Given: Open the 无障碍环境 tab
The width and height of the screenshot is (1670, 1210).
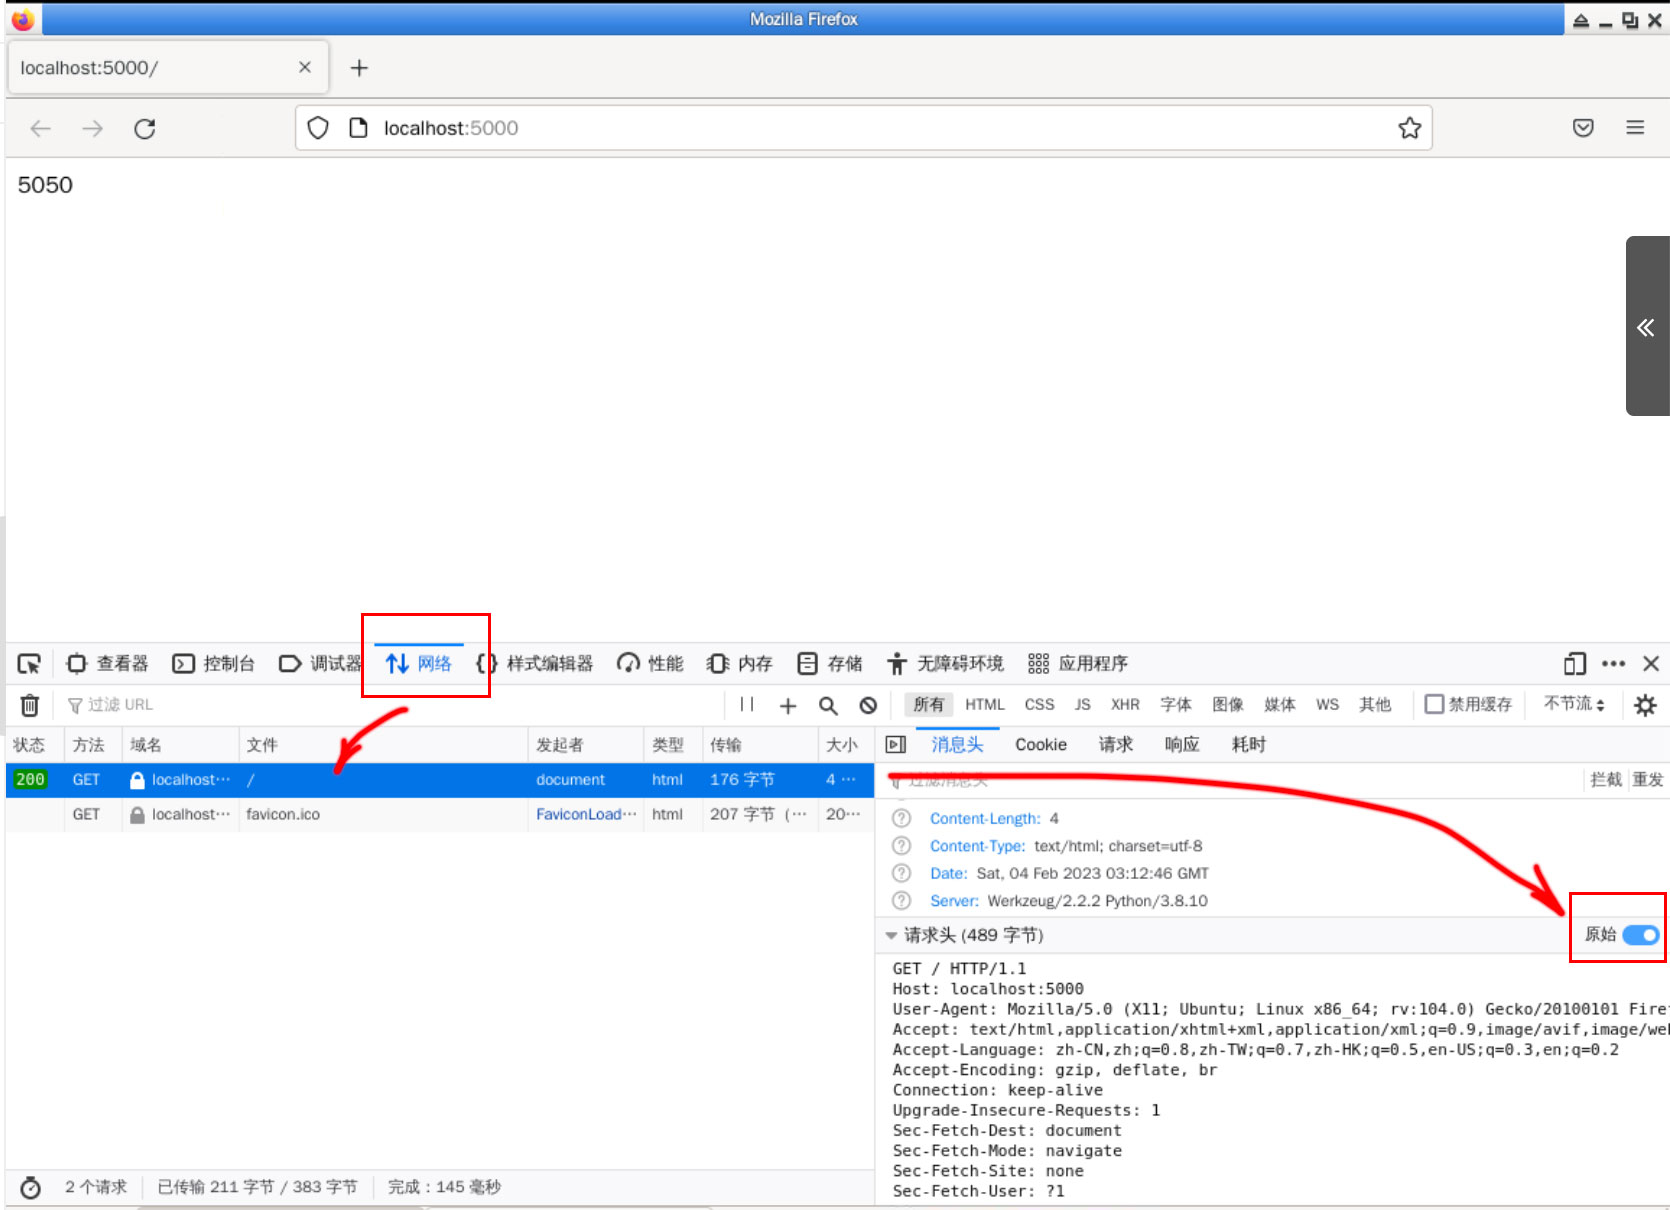Looking at the screenshot, I should (x=945, y=664).
